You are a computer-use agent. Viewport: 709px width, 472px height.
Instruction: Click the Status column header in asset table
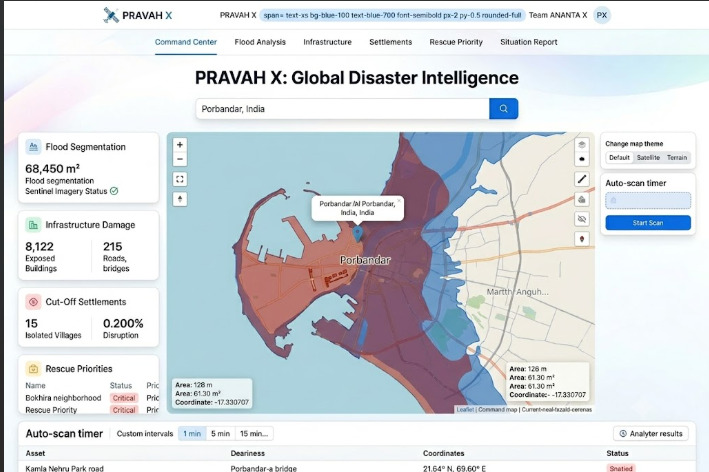click(x=617, y=453)
